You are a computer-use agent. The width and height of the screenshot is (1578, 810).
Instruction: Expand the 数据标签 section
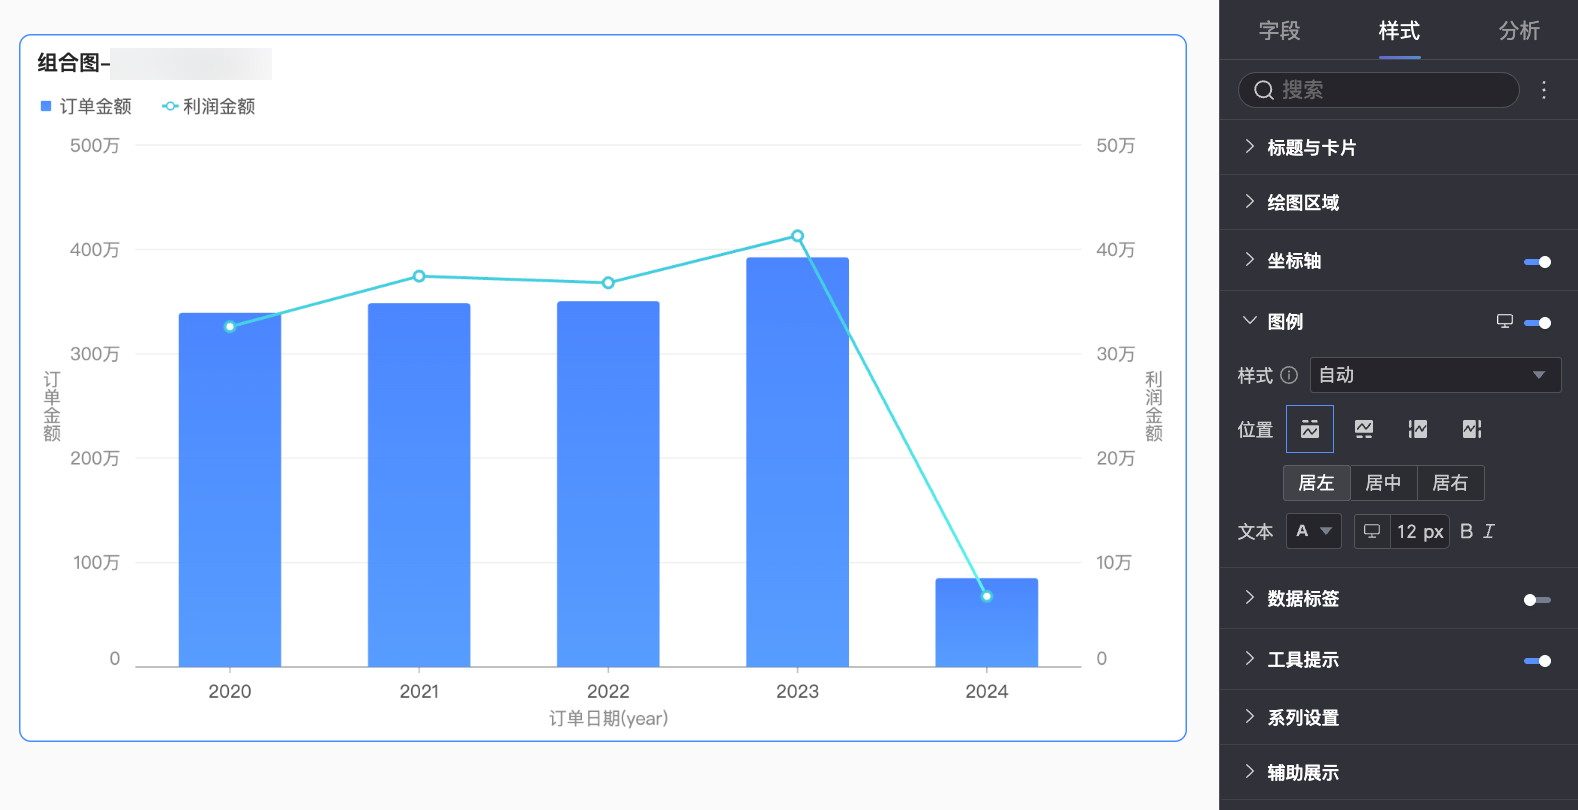(x=1302, y=599)
